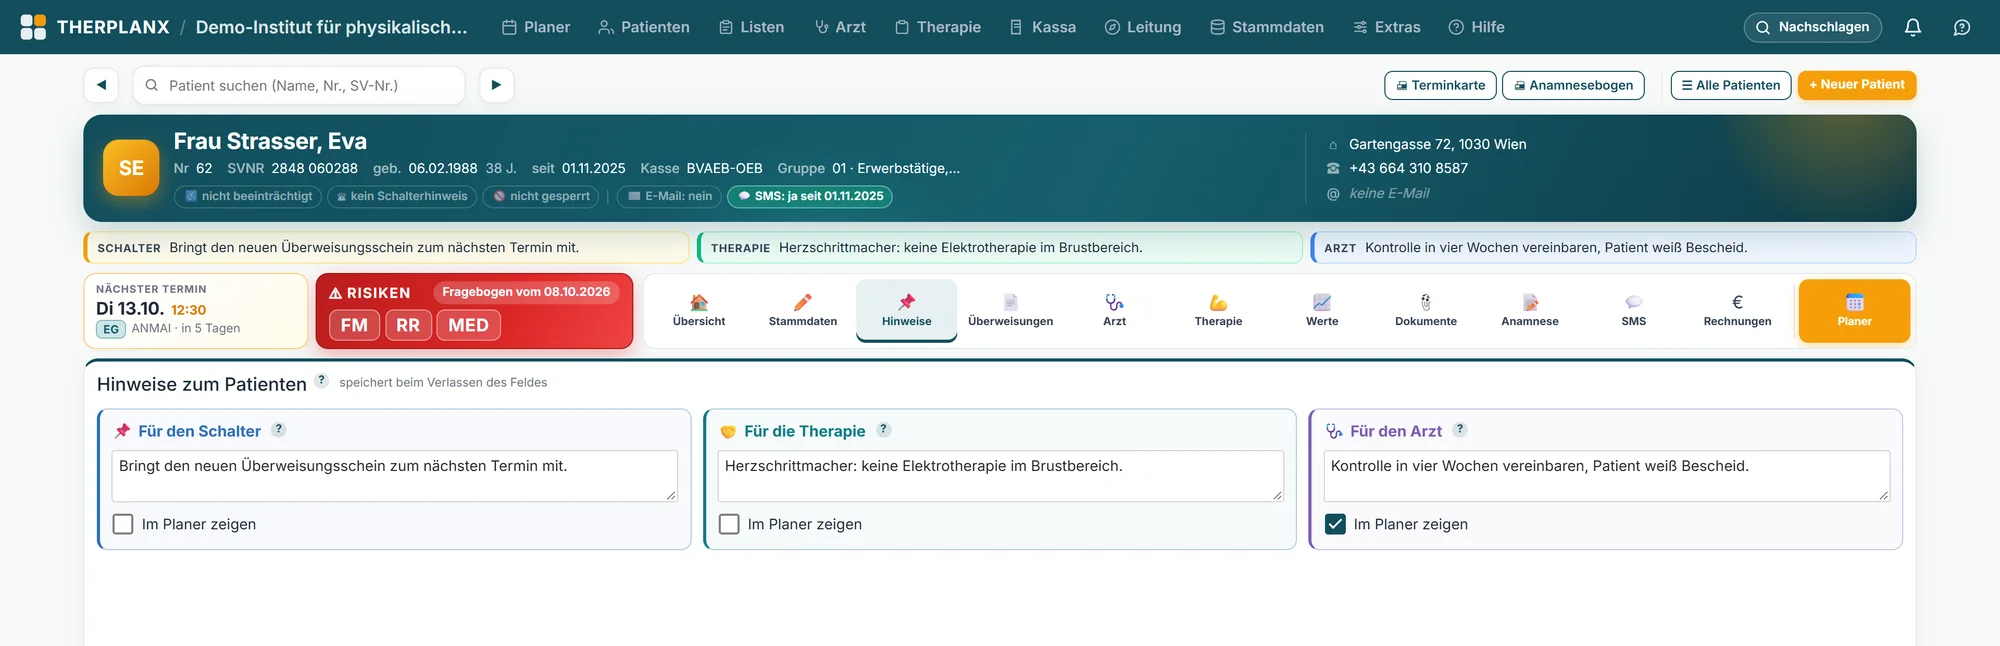2000x646 pixels.
Task: Open the chat help bubble icon
Action: click(1962, 27)
